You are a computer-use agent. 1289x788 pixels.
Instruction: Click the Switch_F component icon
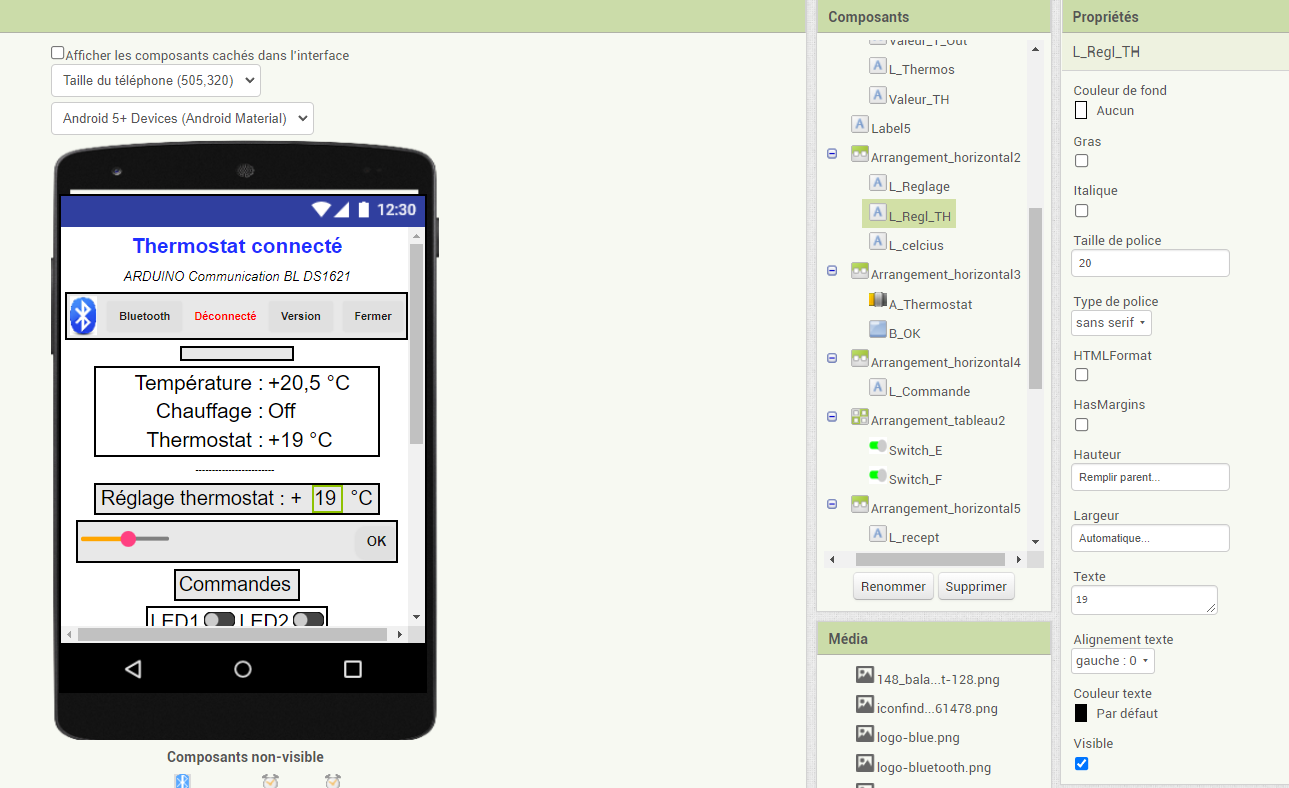click(878, 478)
